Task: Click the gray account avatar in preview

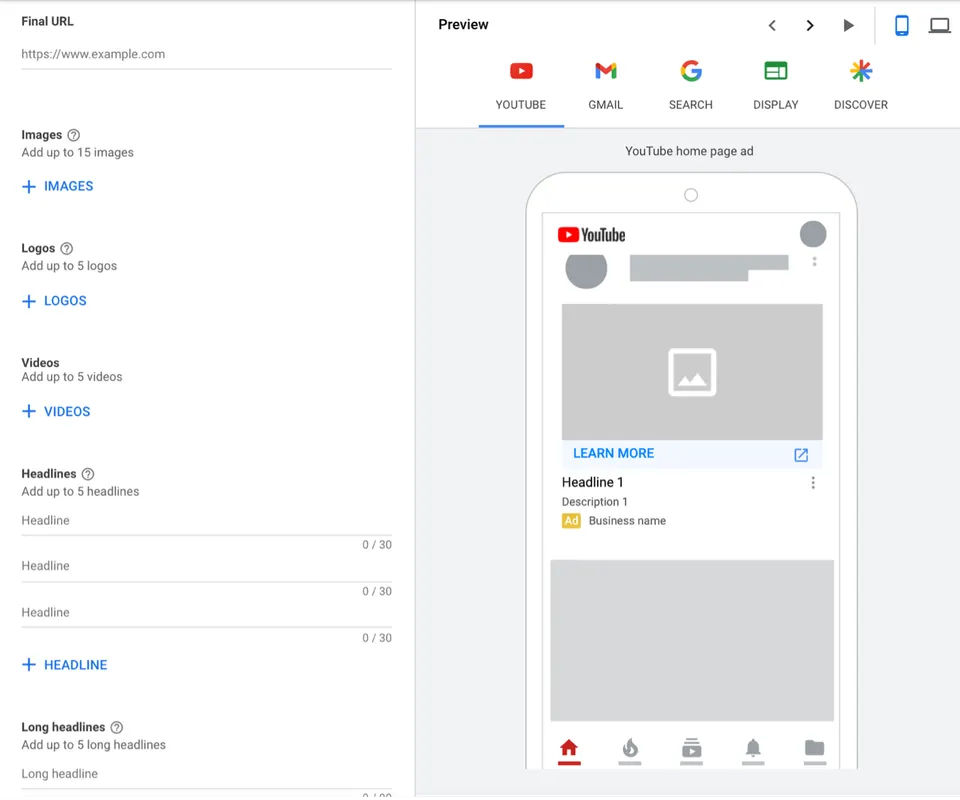Action: tap(813, 234)
